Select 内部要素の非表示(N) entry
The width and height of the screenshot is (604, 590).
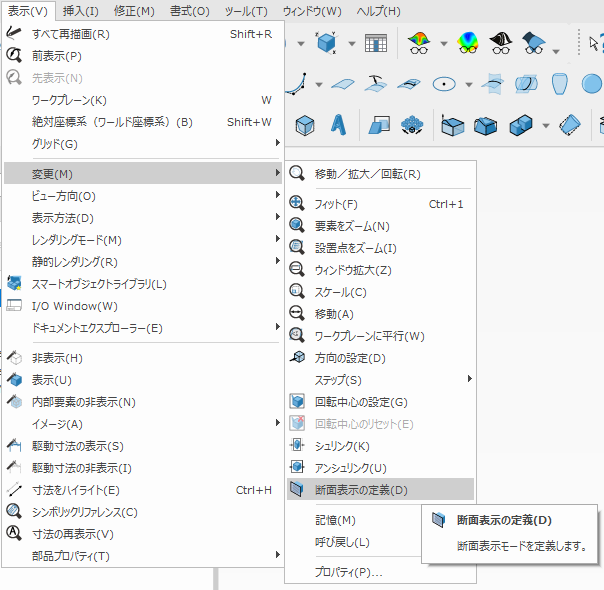(x=143, y=402)
